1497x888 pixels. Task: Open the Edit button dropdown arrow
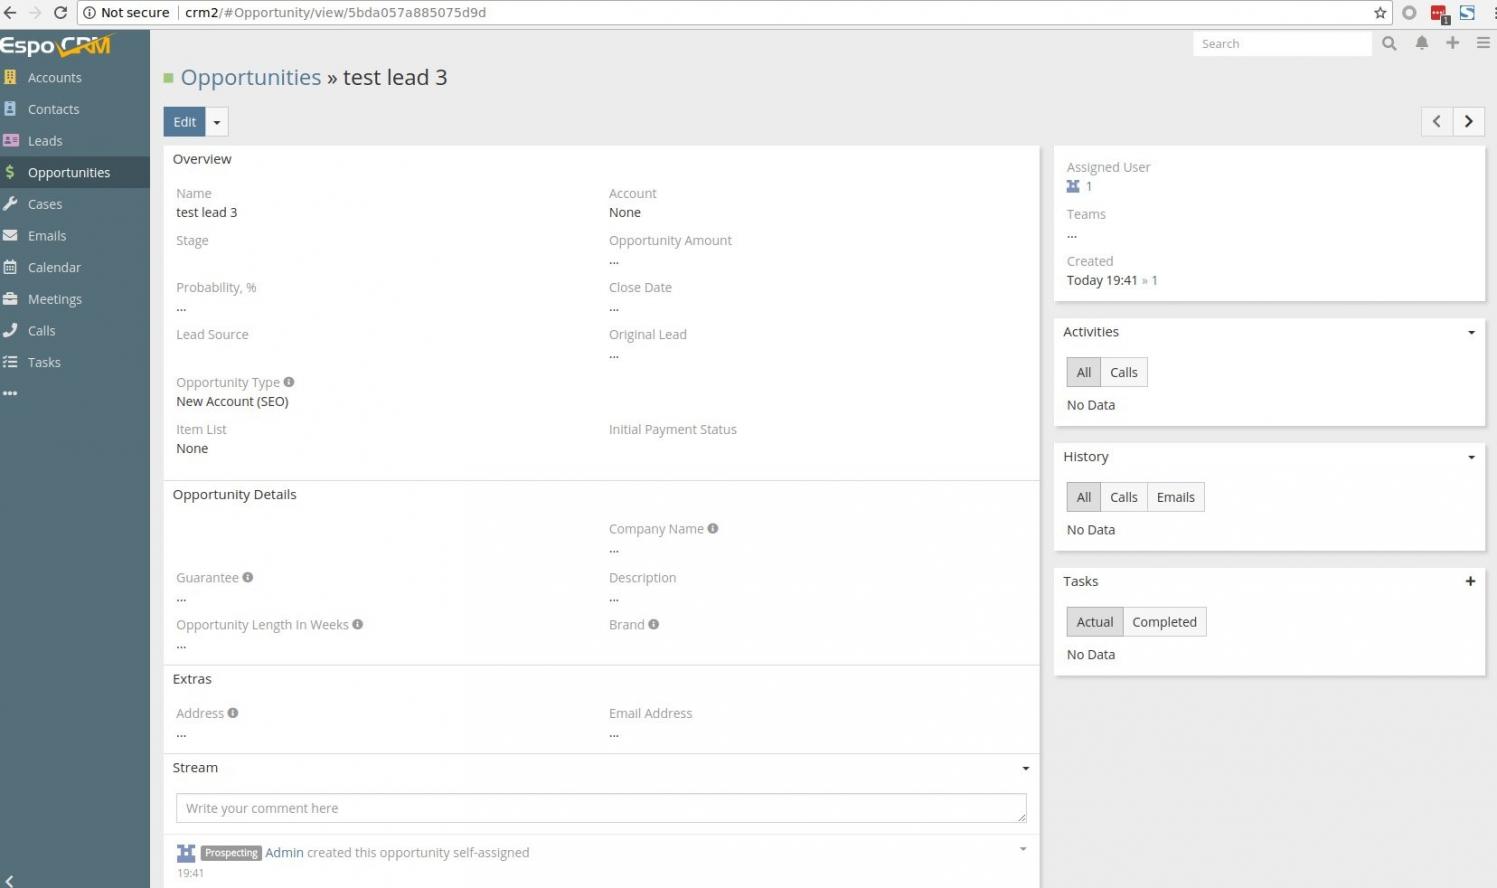pos(217,122)
